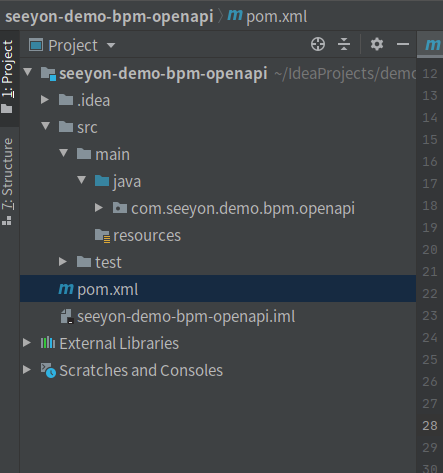This screenshot has width=443, height=473.
Task: Click the Project view title label
Action: (x=73, y=45)
